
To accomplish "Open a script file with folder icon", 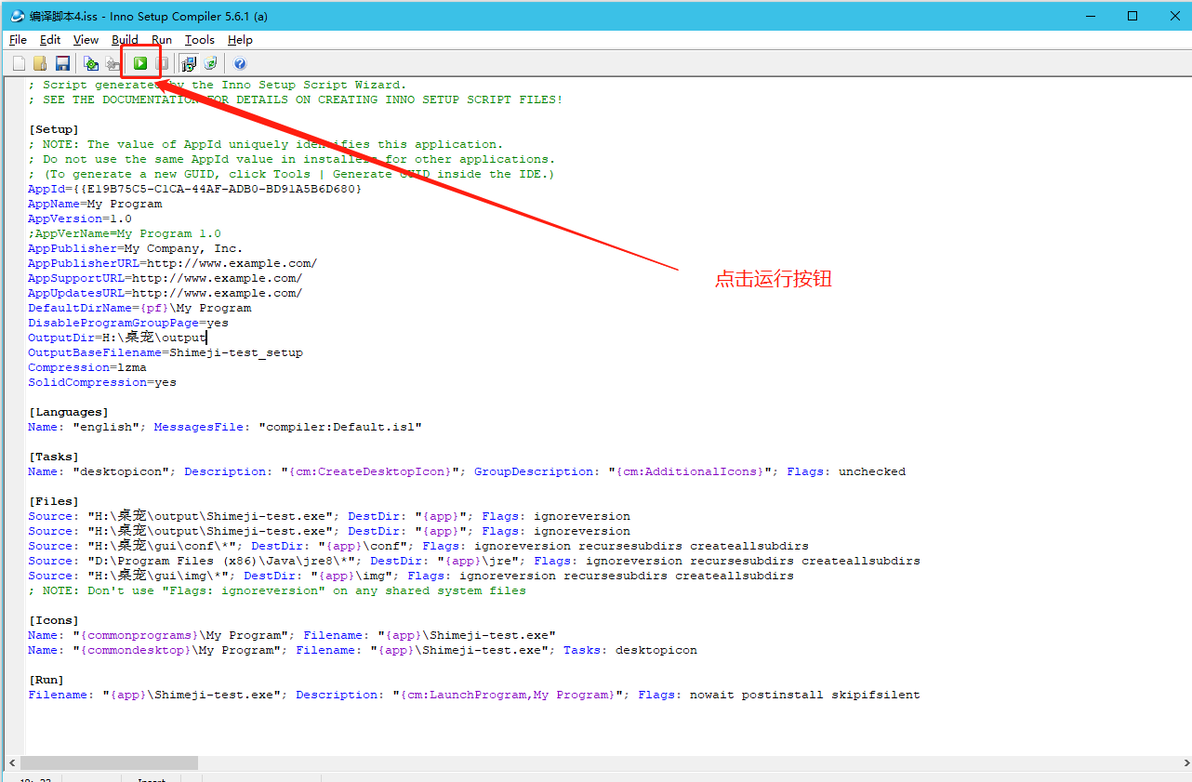I will click(40, 64).
